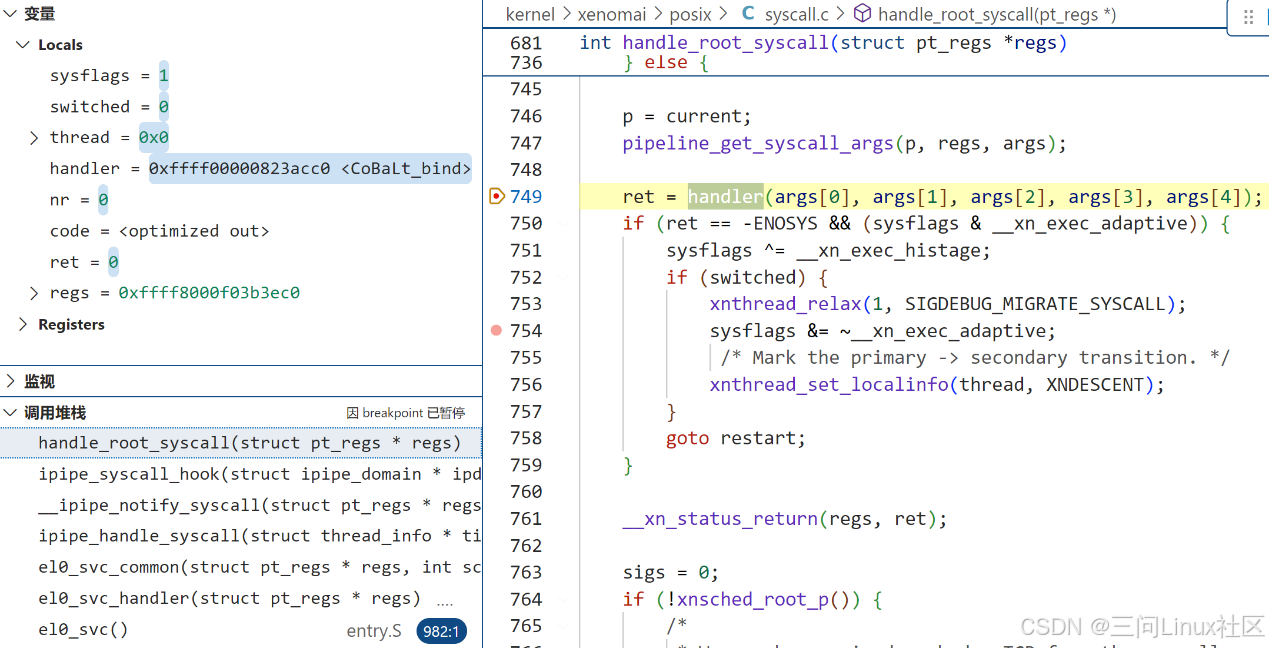Open the kernel breadcrumb segment
The width and height of the screenshot is (1269, 648).
(x=530, y=14)
